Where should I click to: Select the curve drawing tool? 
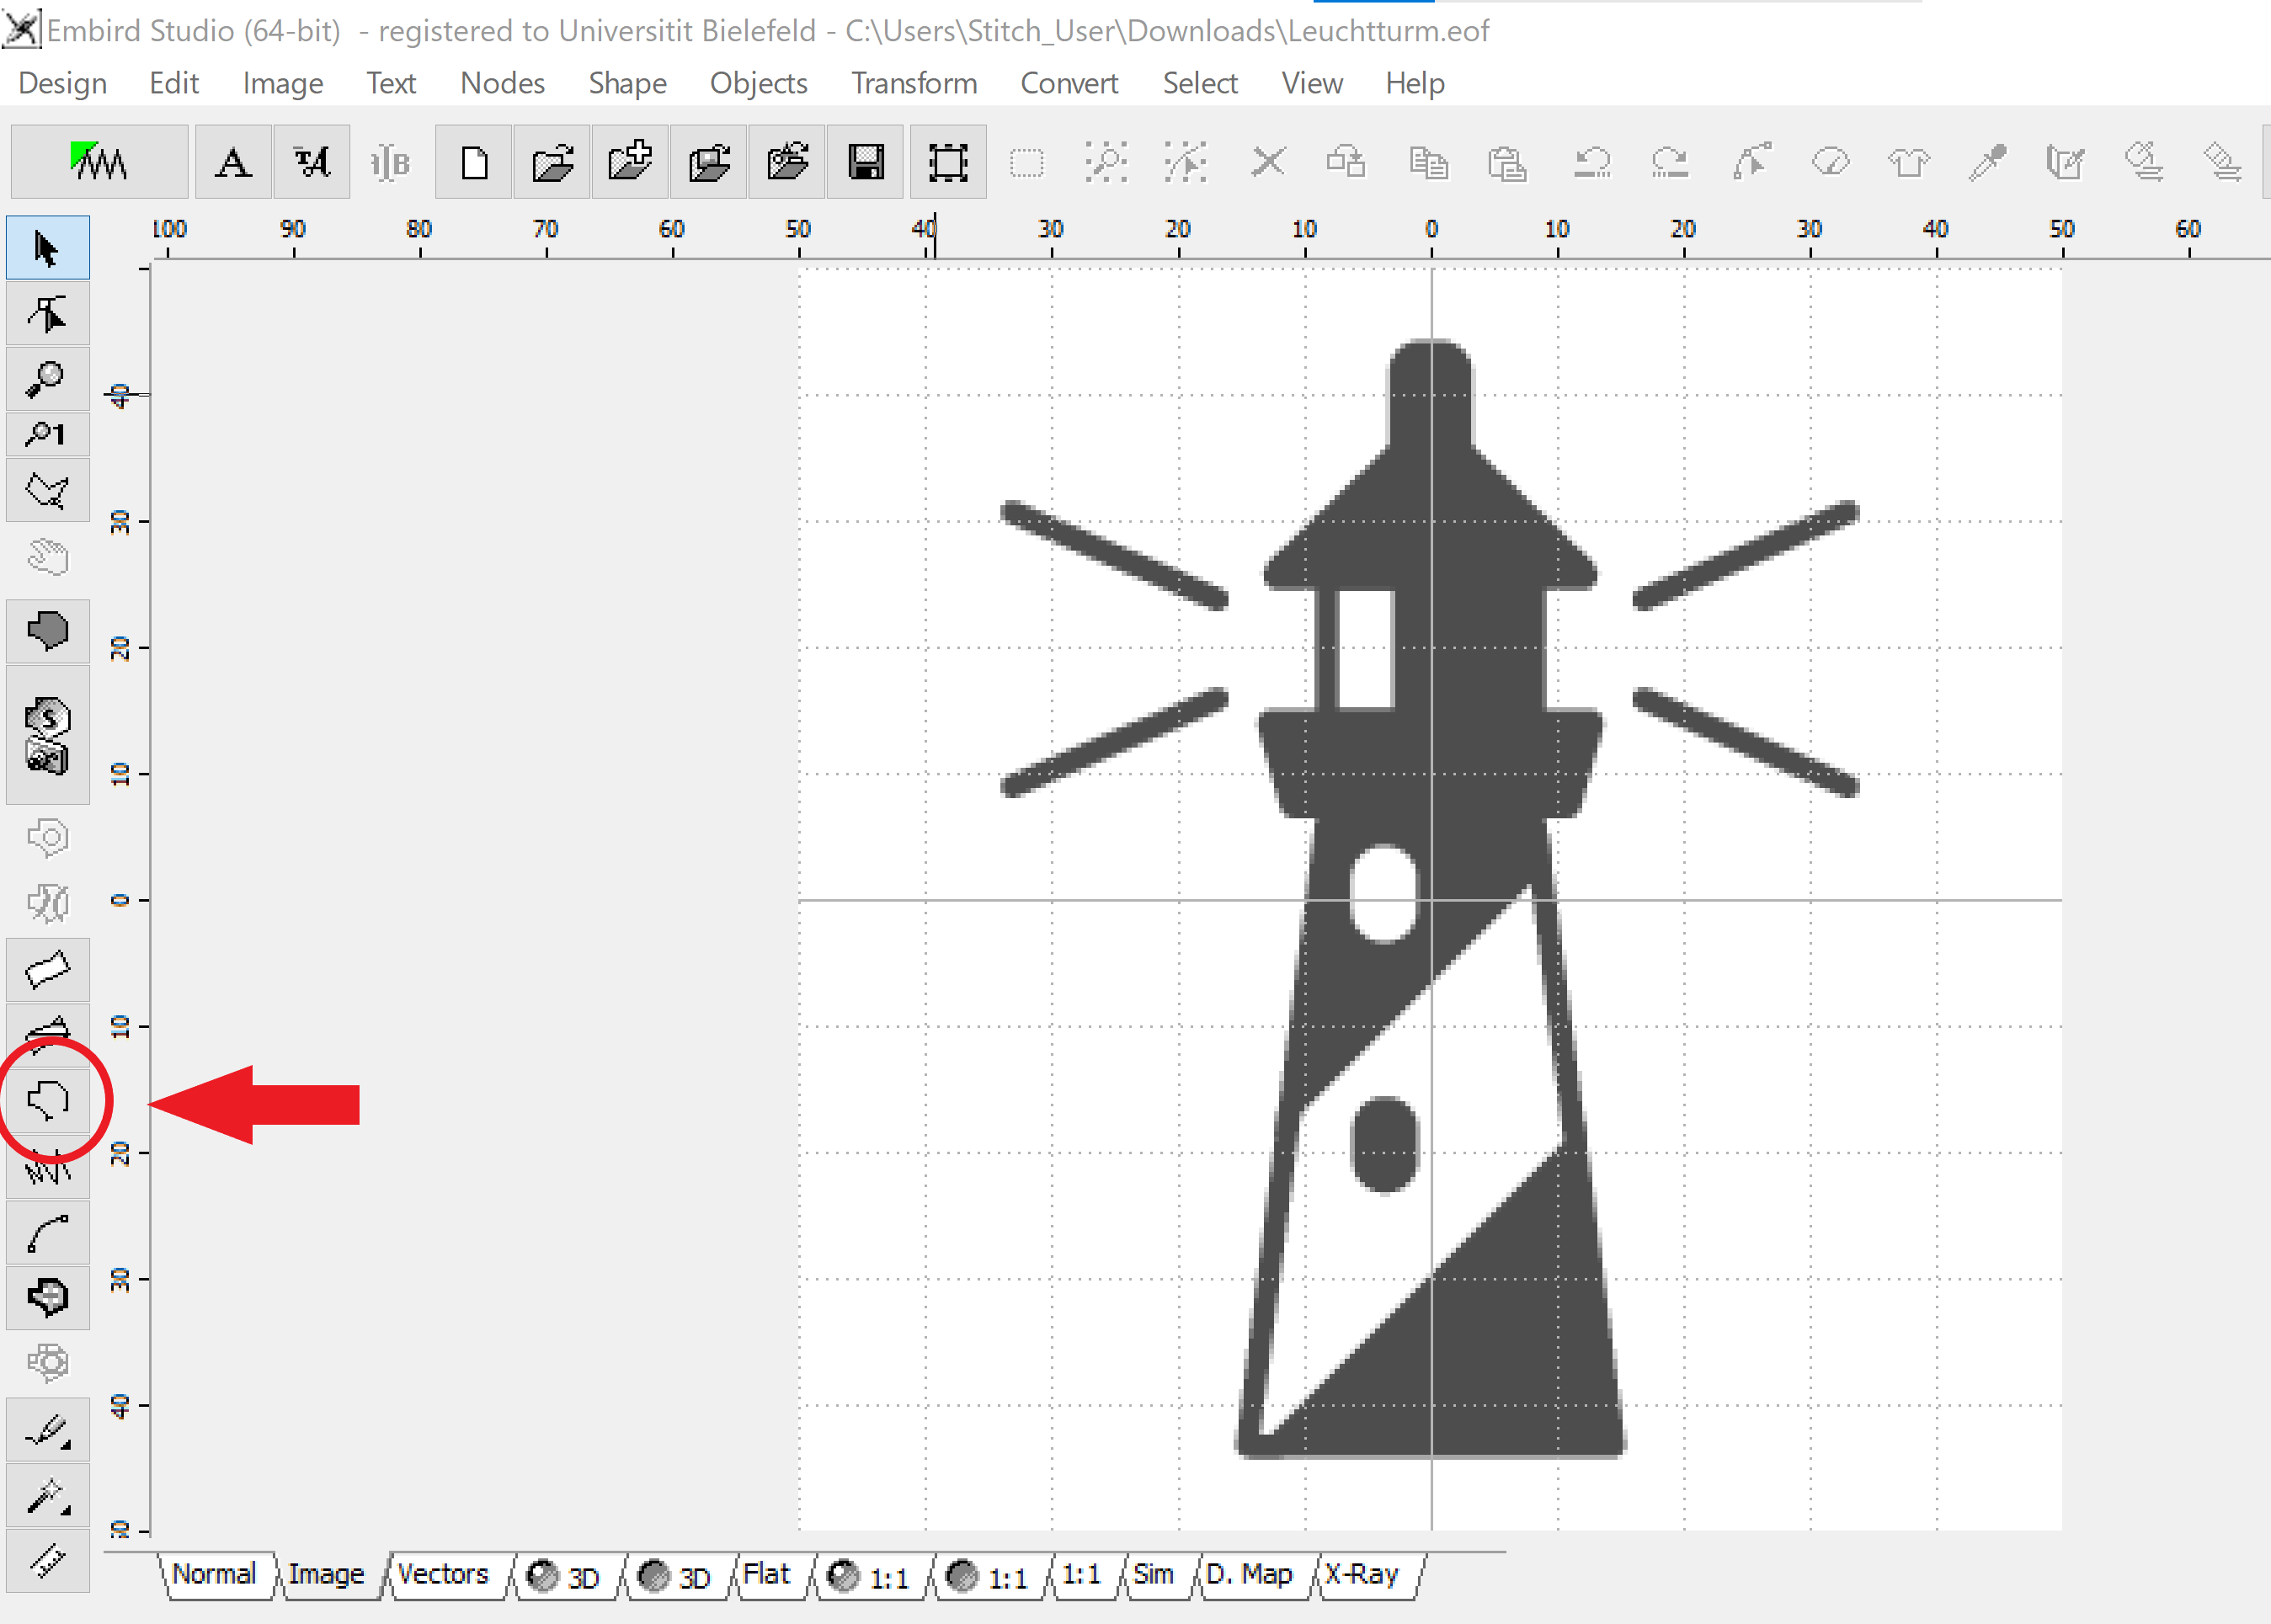coord(47,1231)
